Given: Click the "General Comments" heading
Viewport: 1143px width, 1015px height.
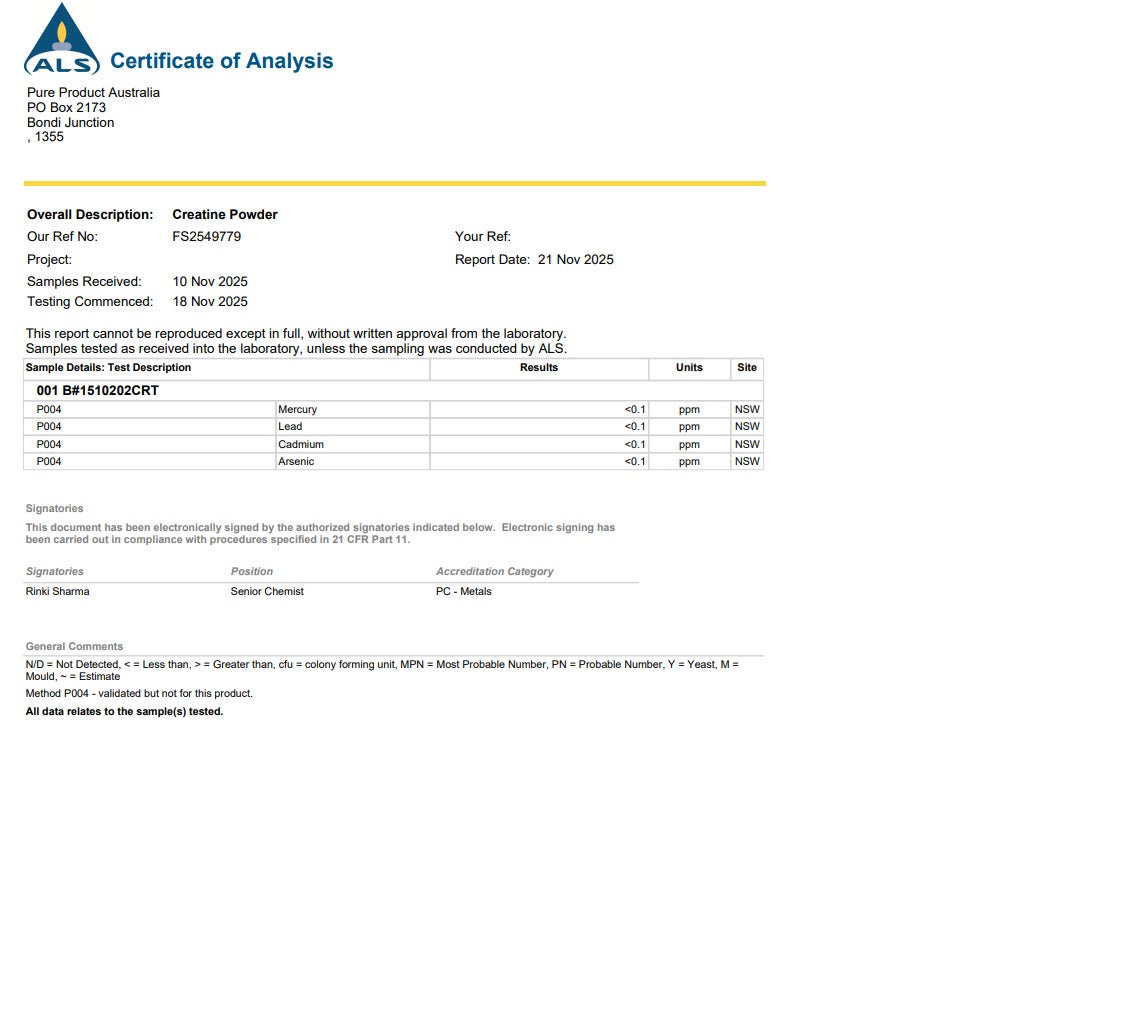Looking at the screenshot, I should (x=74, y=646).
